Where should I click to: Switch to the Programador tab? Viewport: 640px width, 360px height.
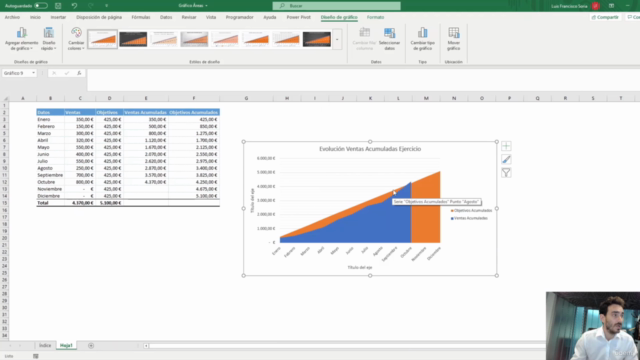pos(240,17)
